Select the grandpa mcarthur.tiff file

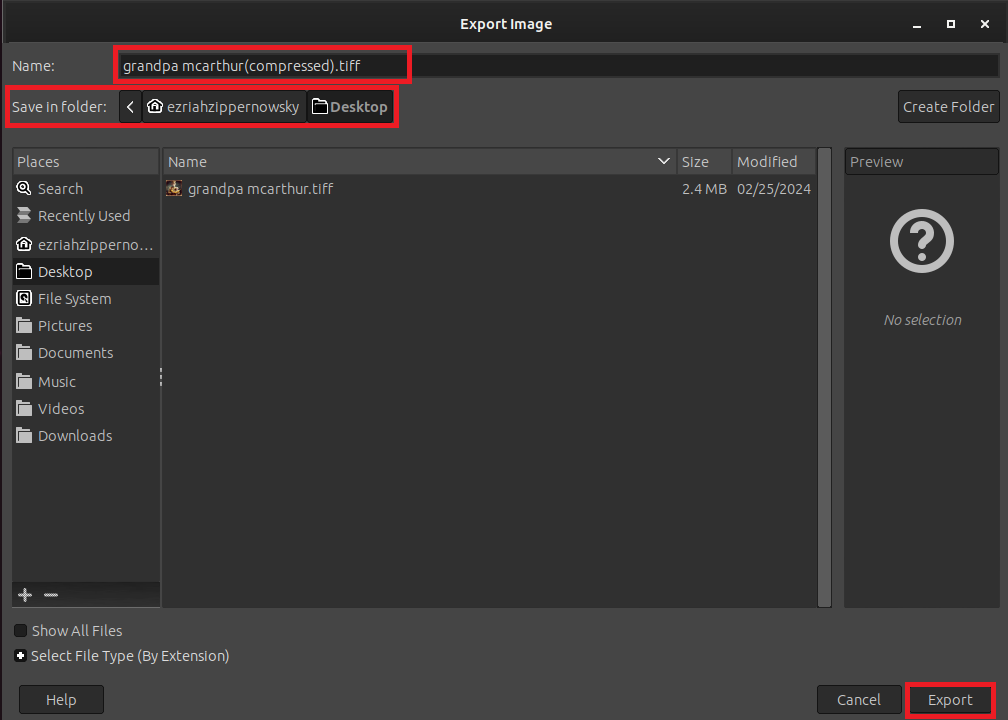pyautogui.click(x=260, y=188)
